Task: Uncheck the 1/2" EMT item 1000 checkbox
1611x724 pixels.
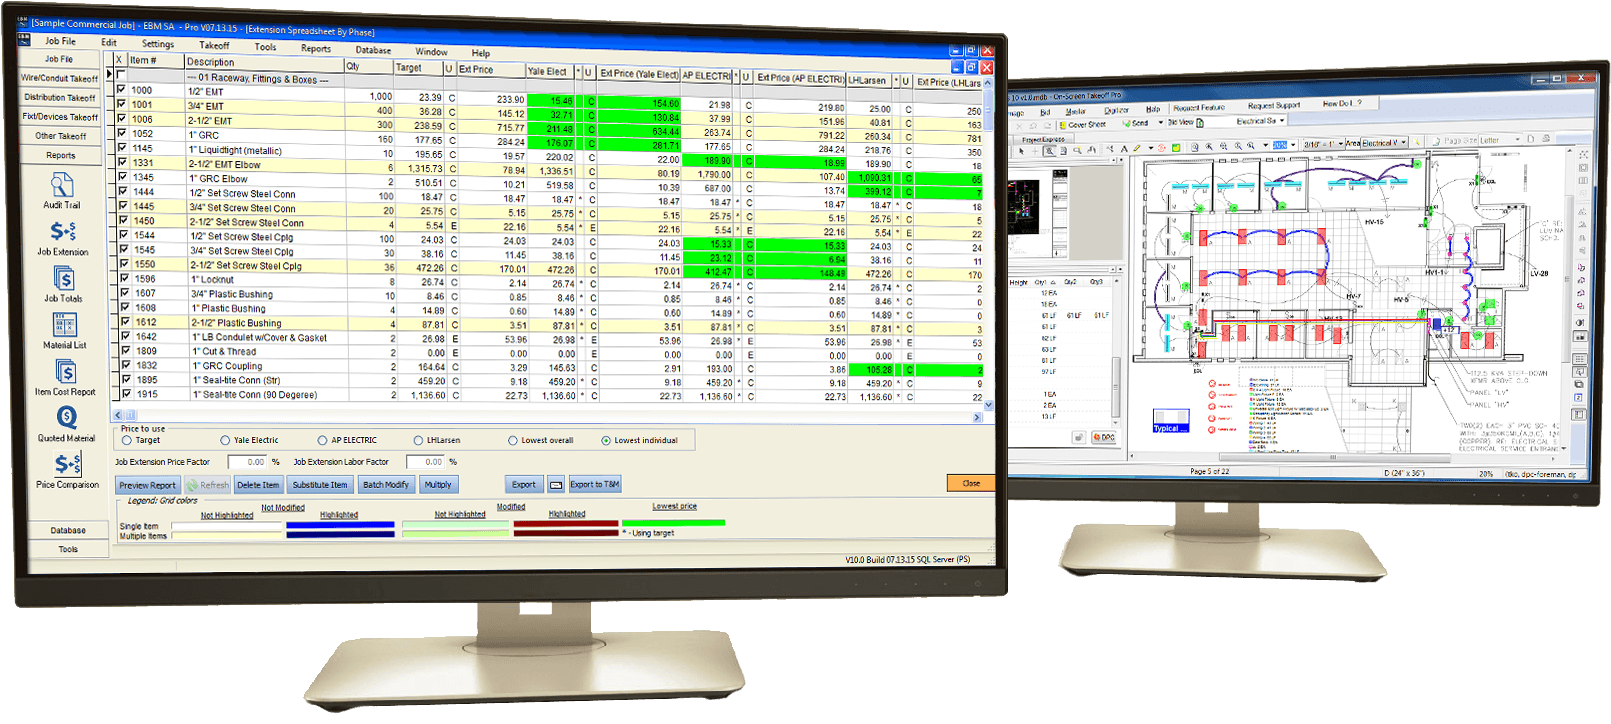Action: coord(121,90)
